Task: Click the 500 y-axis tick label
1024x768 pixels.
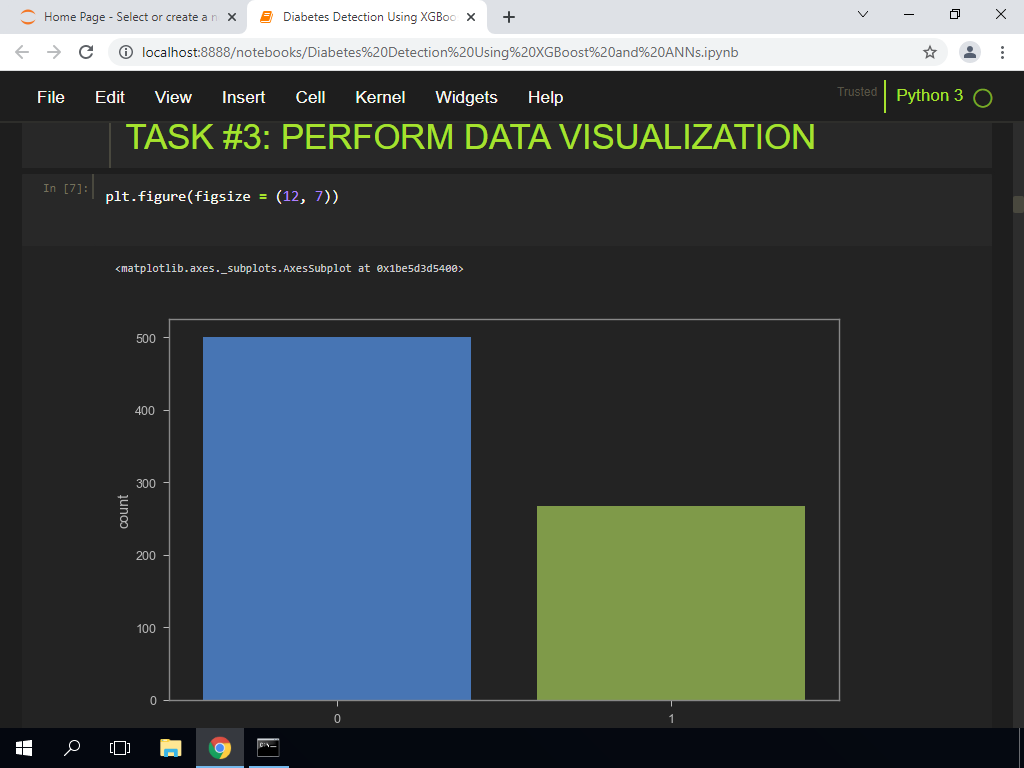Action: (x=146, y=338)
